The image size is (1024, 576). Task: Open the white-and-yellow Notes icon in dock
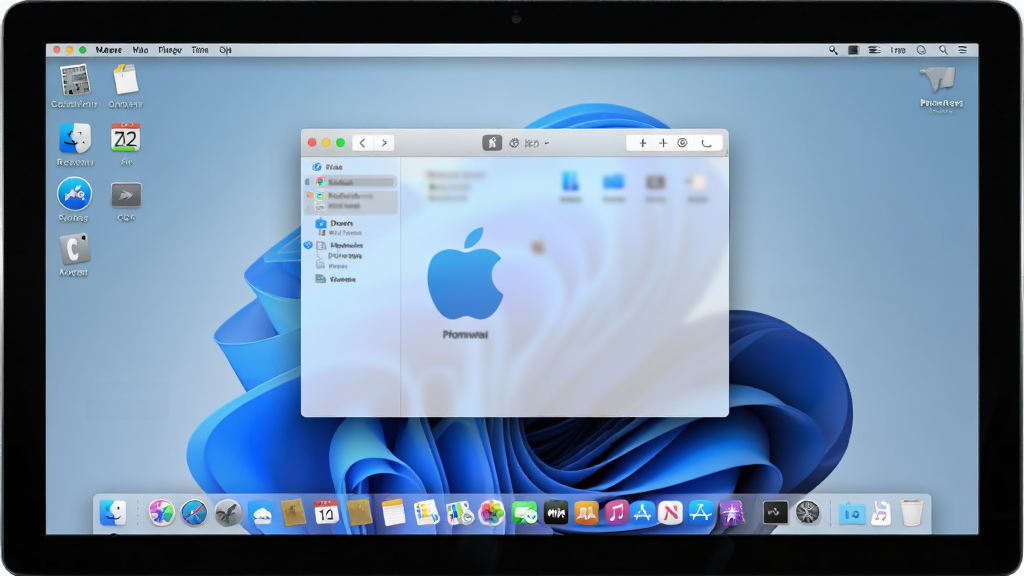click(393, 513)
